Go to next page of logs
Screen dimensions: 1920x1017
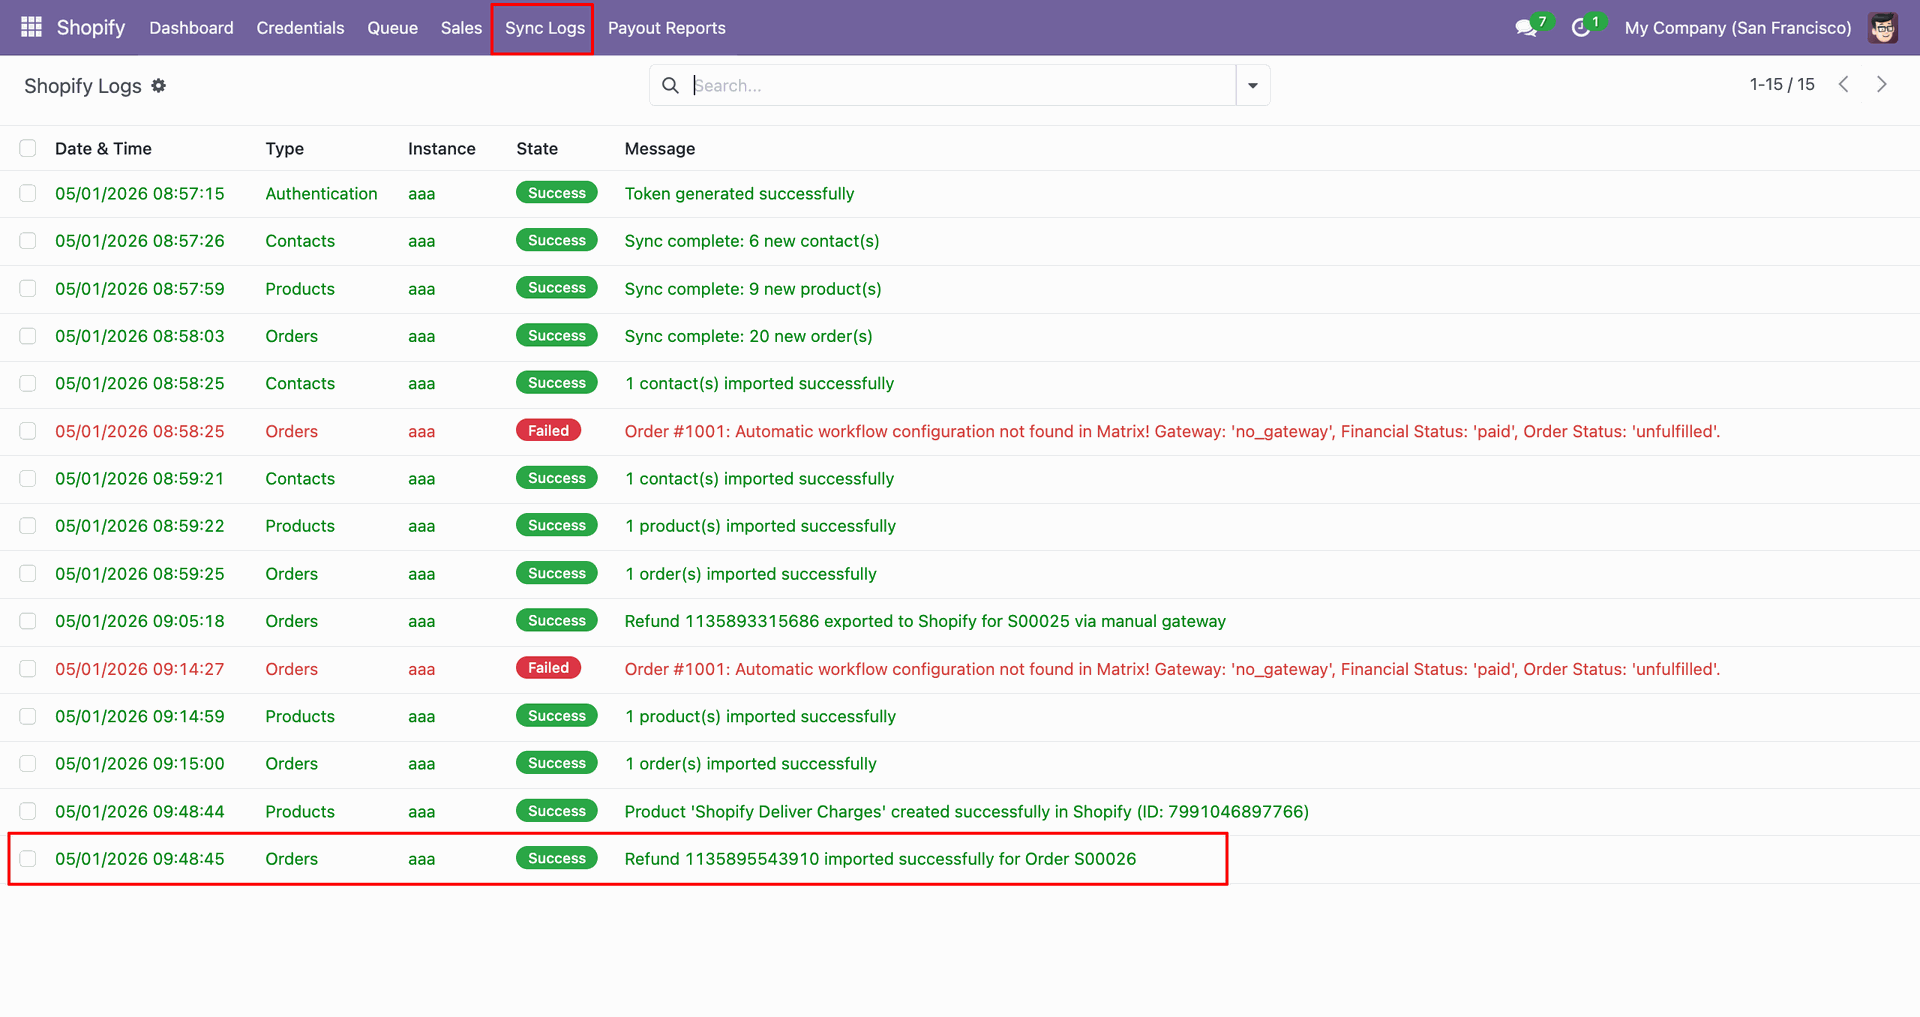[x=1881, y=84]
